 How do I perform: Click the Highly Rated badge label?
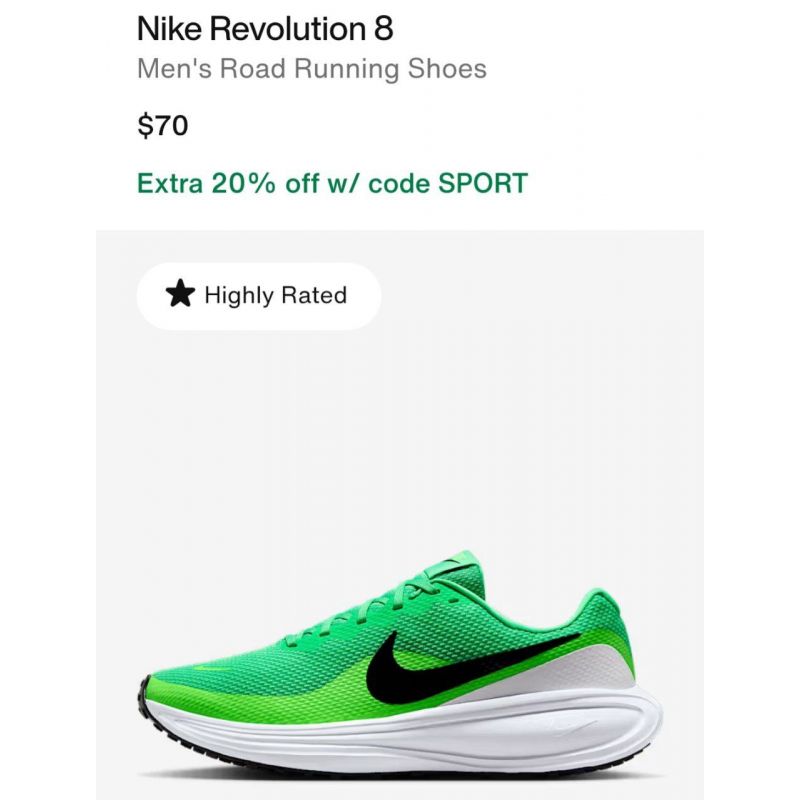tap(276, 295)
